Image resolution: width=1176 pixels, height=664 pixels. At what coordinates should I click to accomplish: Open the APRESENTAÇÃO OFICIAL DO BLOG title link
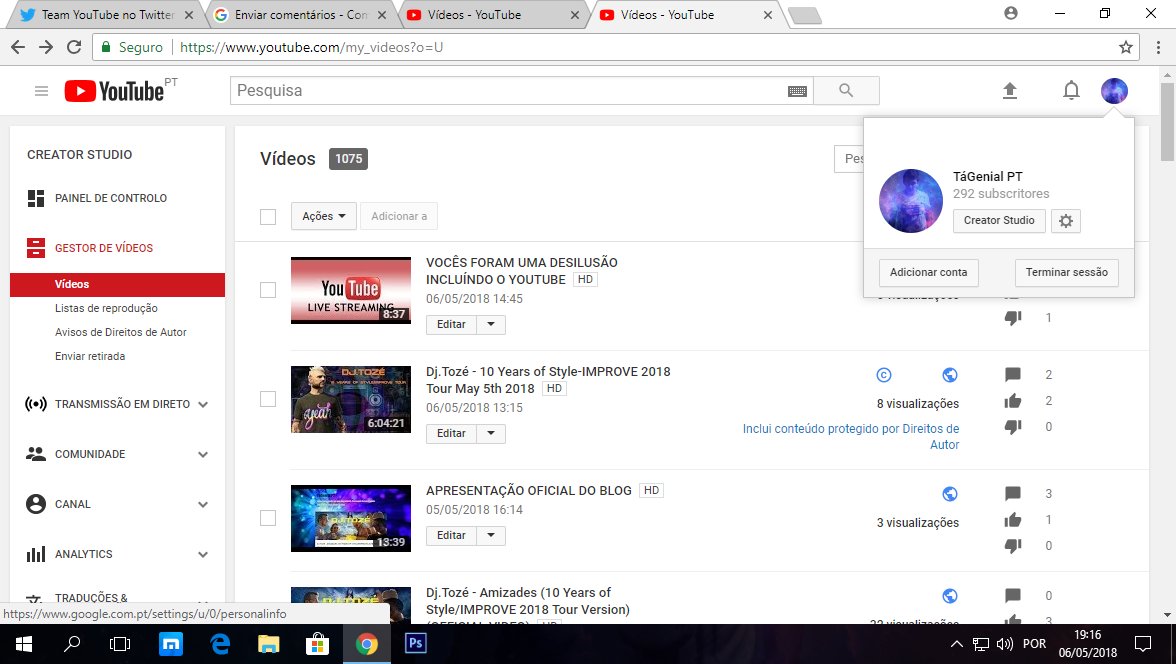529,491
